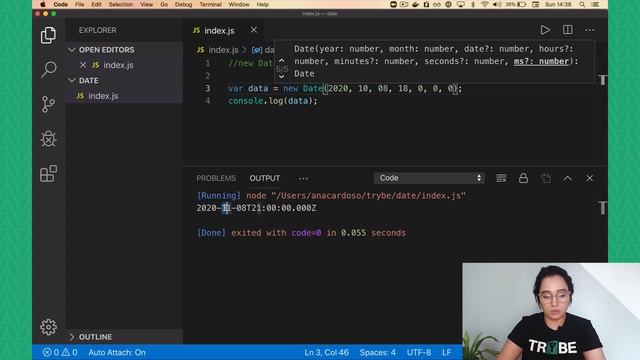640x360 pixels.
Task: Show more panel tabs via ellipsis
Action: [303, 178]
